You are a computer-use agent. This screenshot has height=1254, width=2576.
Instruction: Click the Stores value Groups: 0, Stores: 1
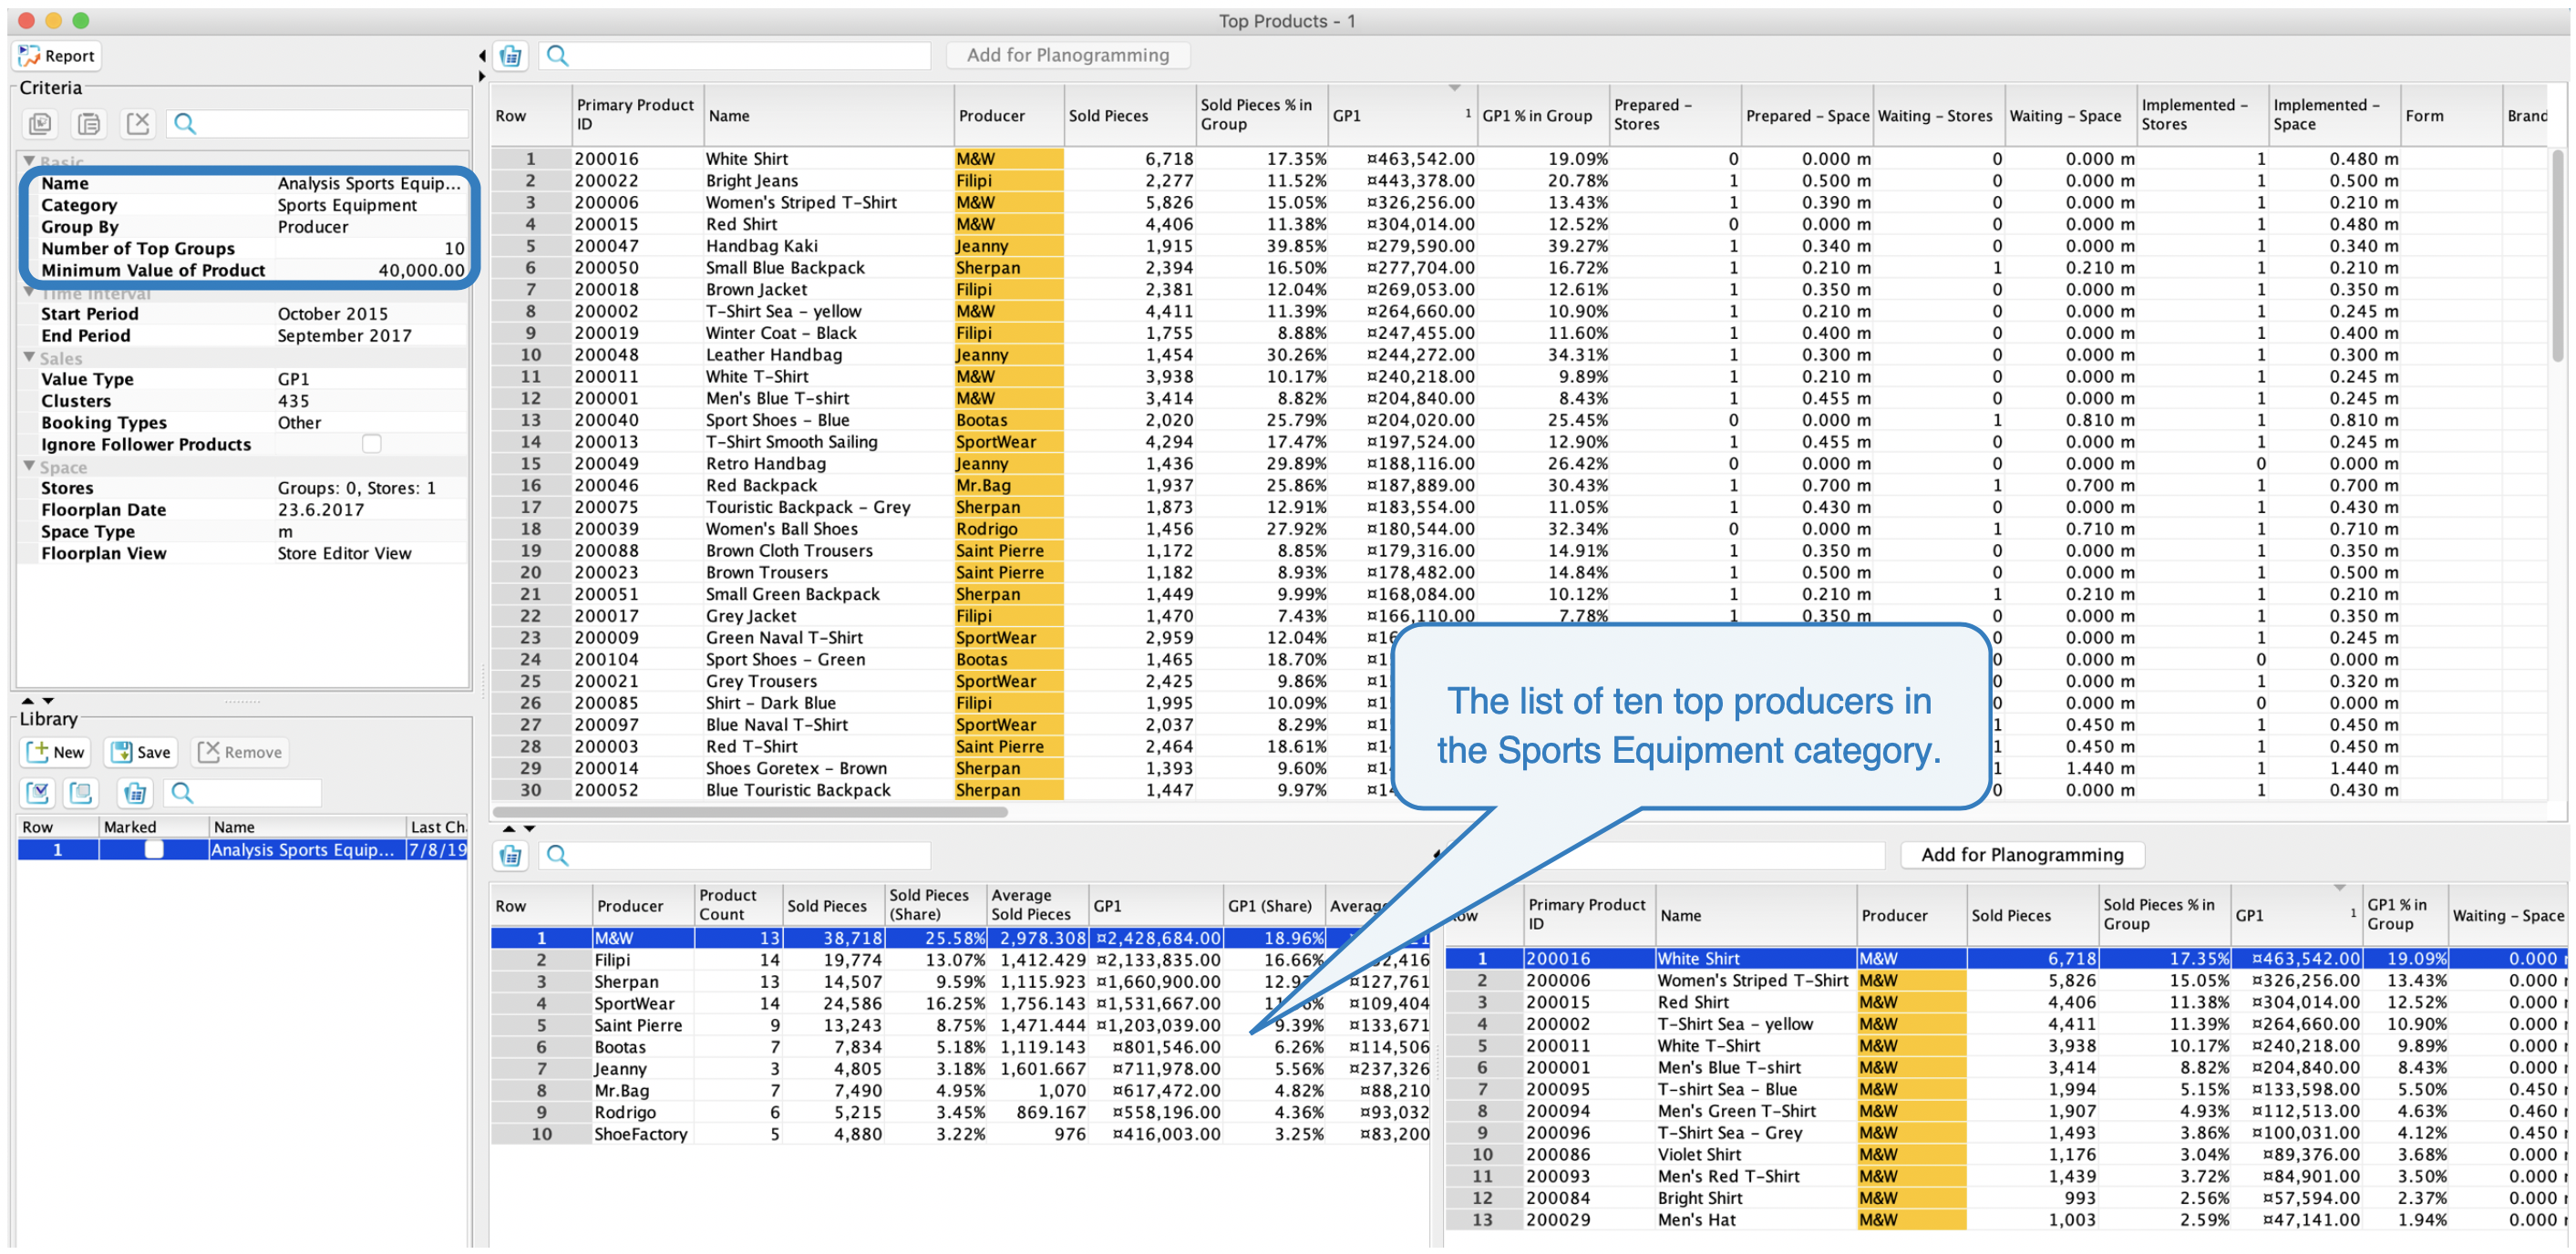click(x=356, y=489)
